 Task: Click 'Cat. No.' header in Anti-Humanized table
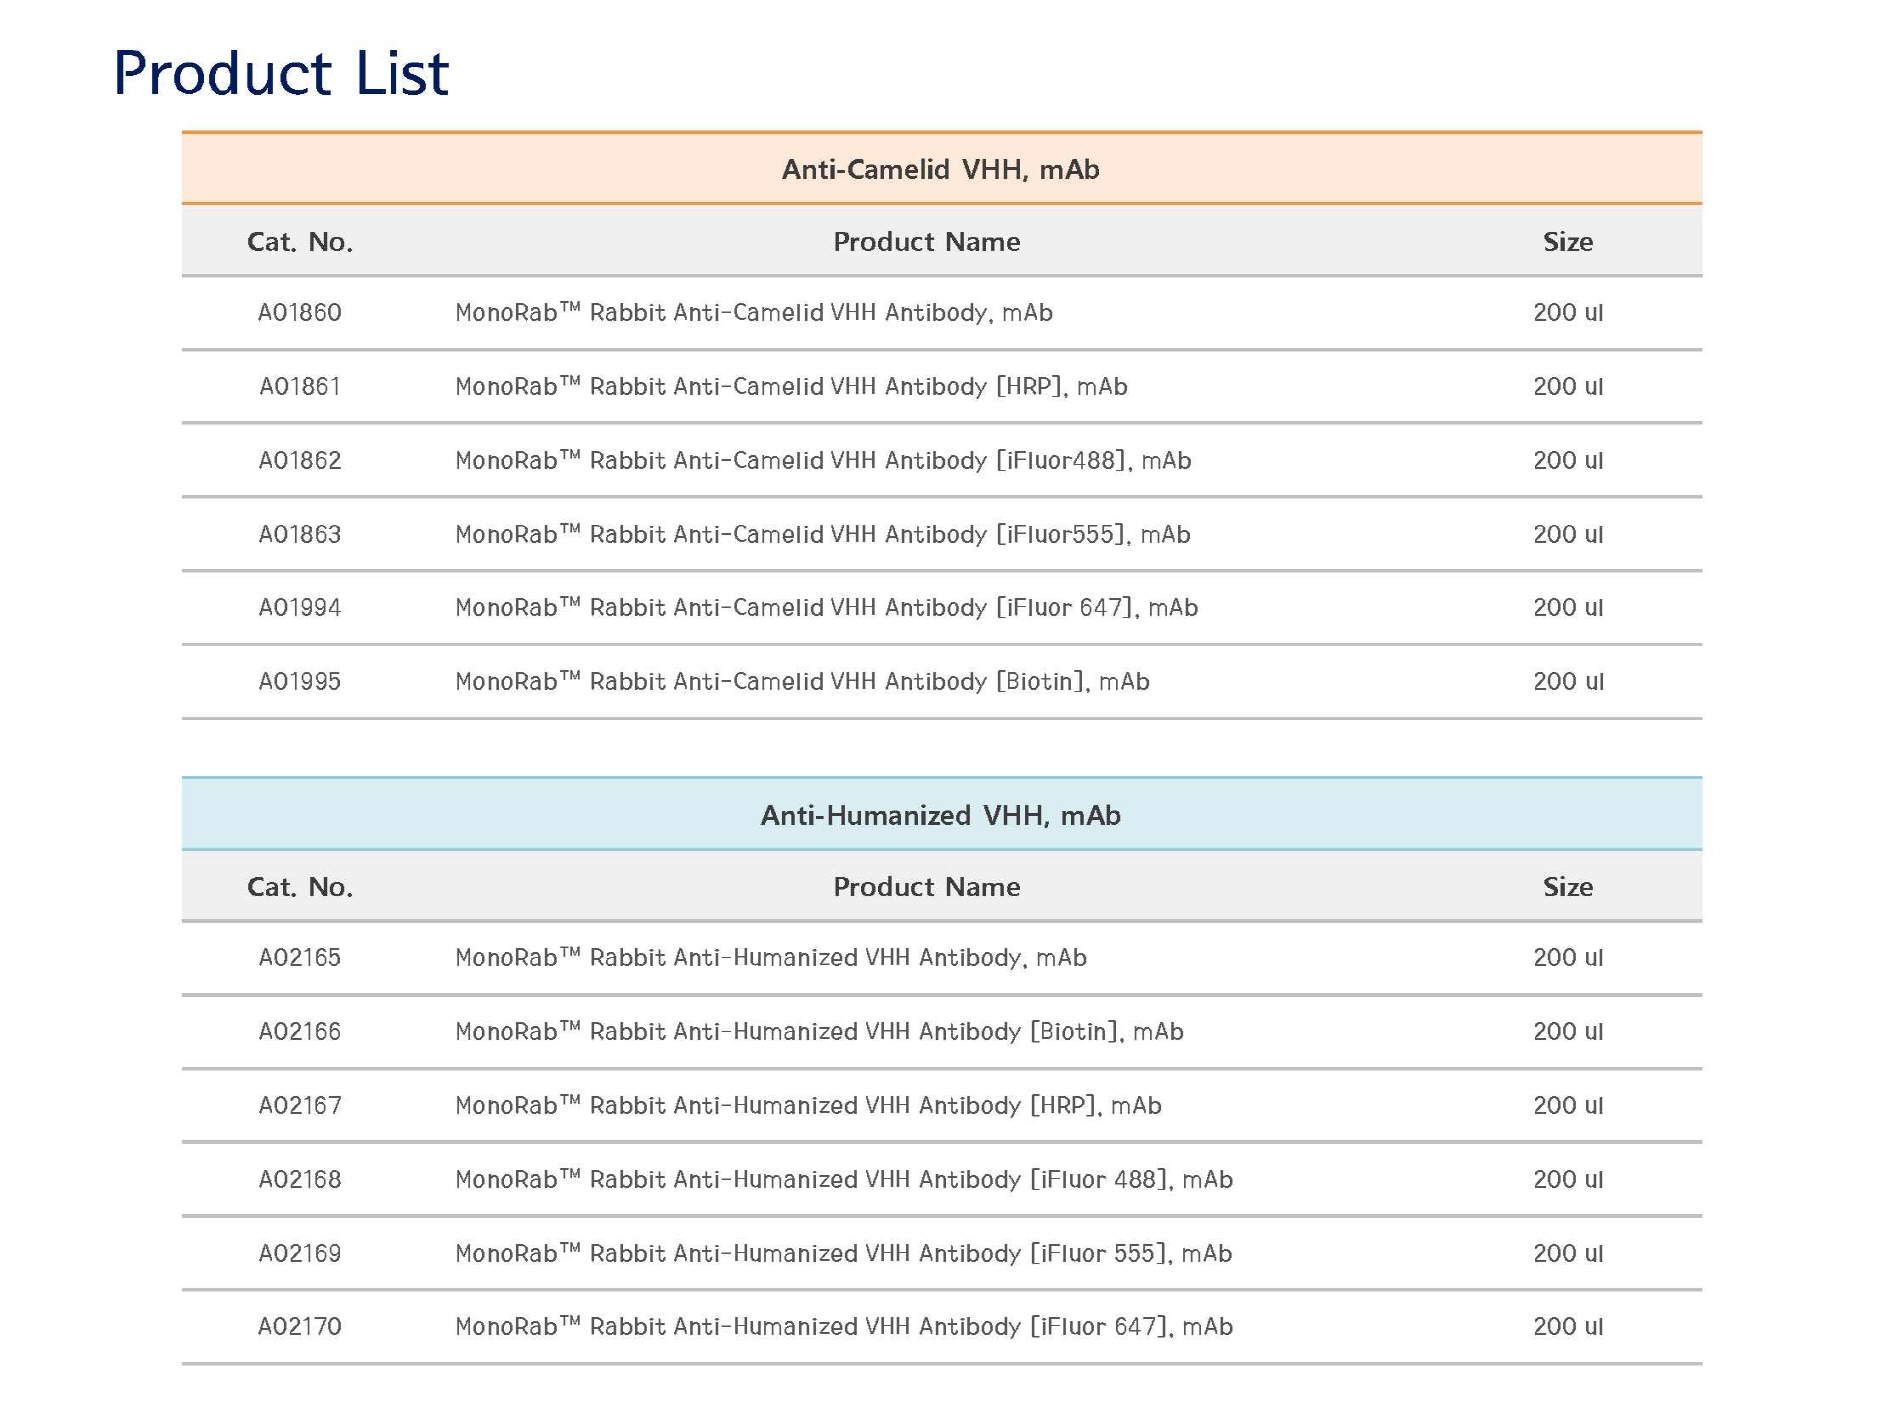point(300,886)
